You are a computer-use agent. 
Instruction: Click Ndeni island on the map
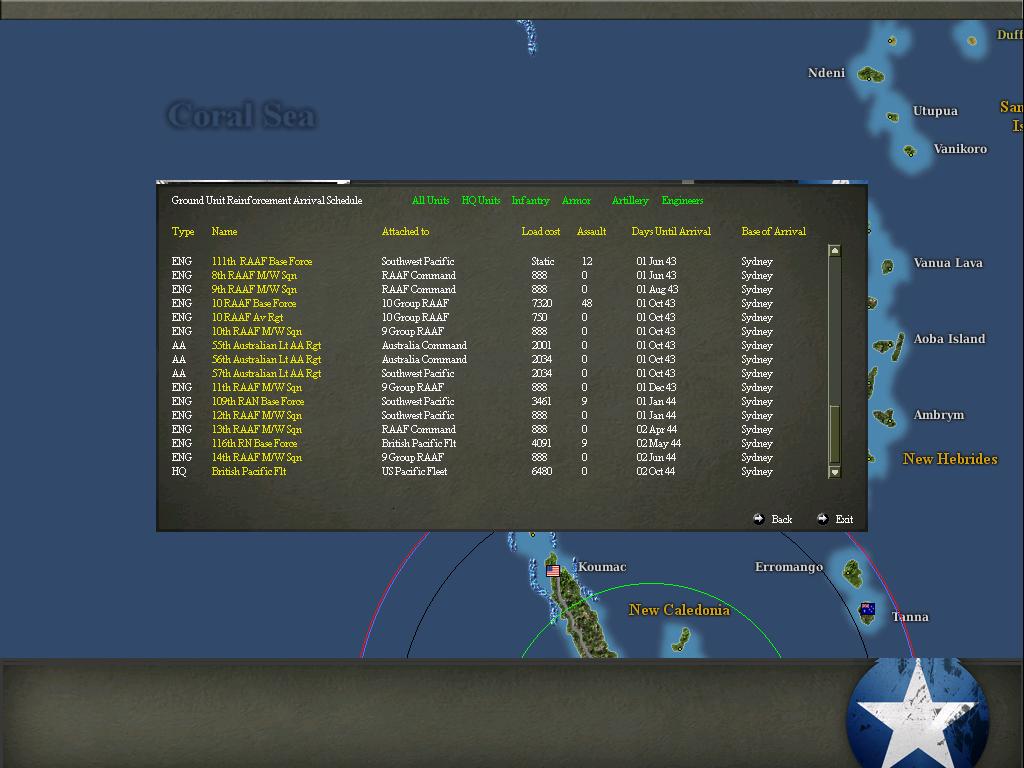click(871, 74)
